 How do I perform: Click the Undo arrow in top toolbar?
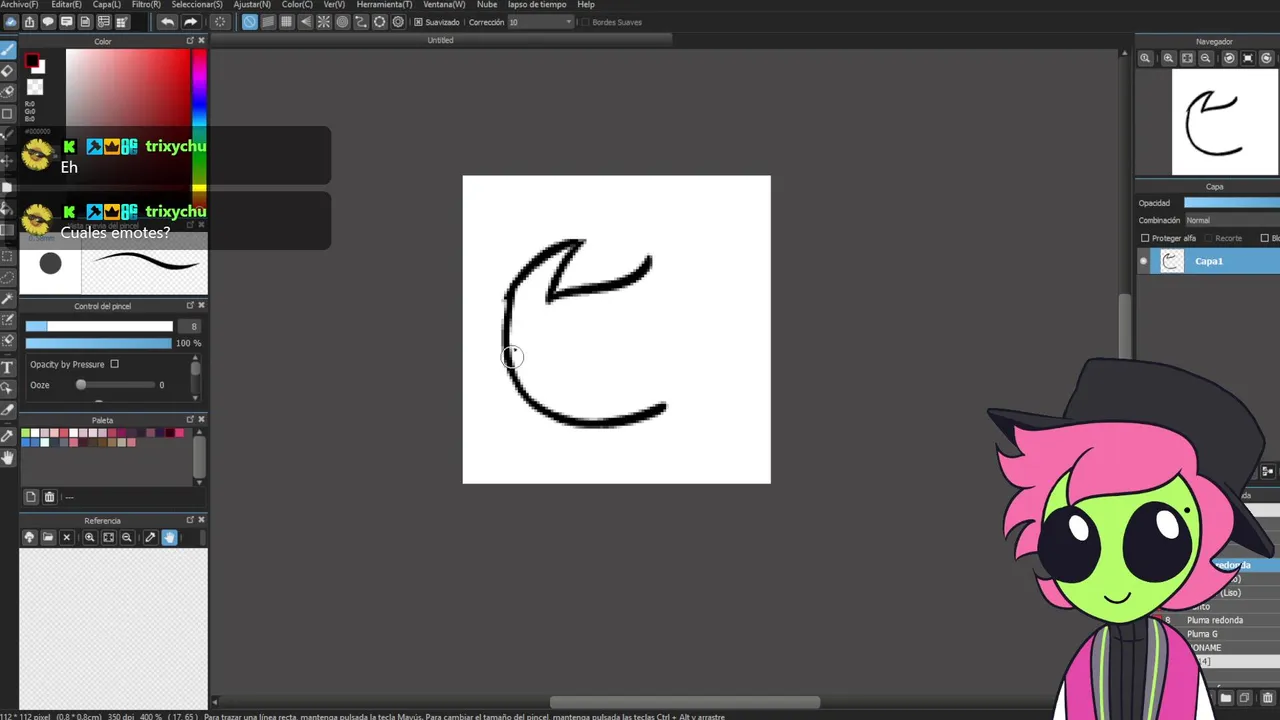point(167,22)
